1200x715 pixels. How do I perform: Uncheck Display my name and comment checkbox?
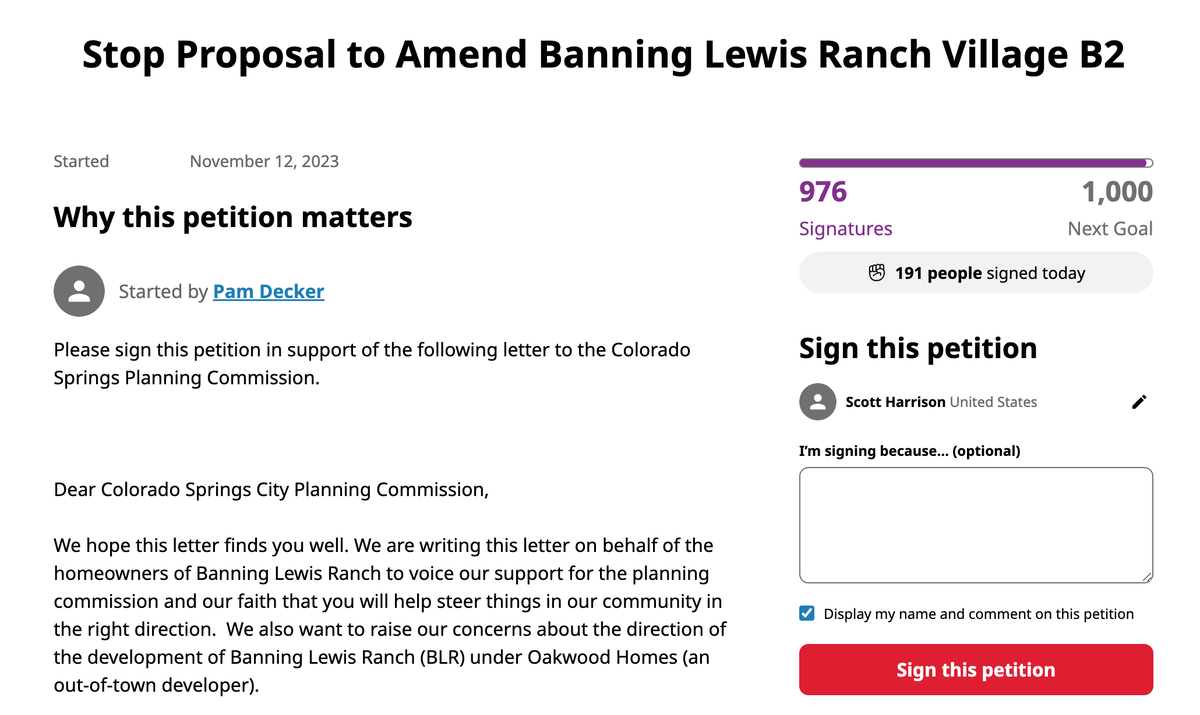[x=807, y=614]
